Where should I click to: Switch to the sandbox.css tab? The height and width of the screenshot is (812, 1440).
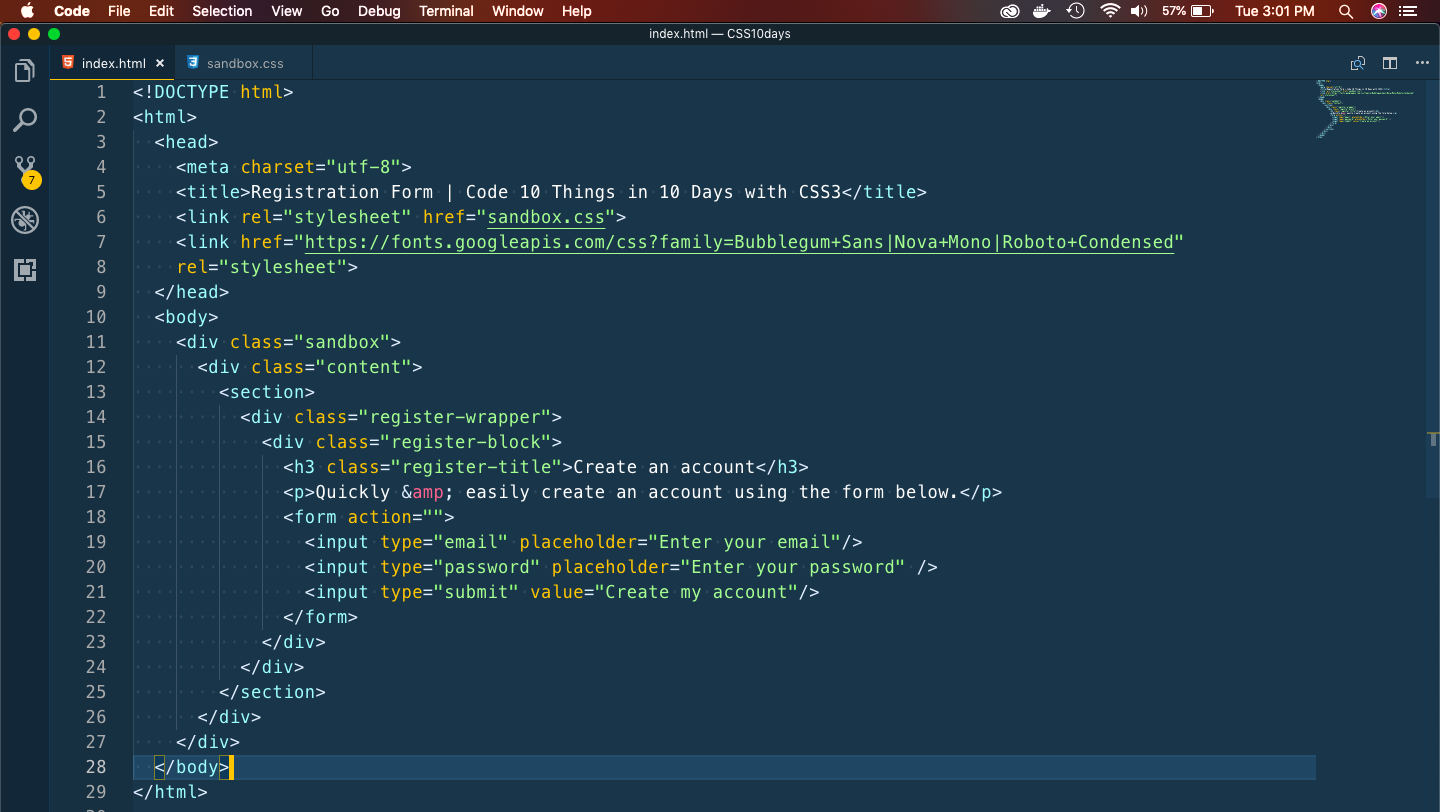pos(244,63)
